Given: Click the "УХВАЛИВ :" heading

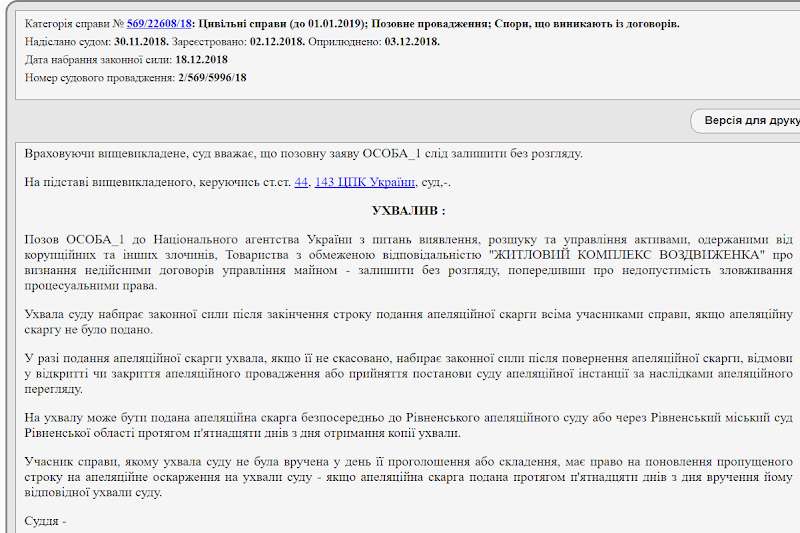Looking at the screenshot, I should (408, 210).
